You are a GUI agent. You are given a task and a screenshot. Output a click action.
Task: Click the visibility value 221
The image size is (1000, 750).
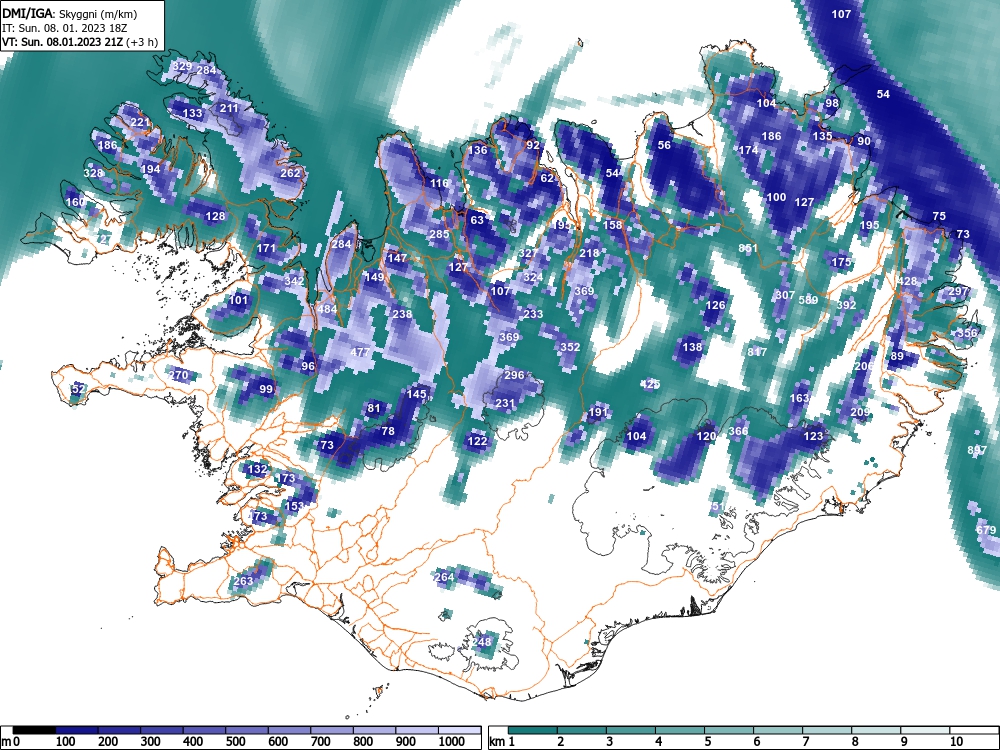(140, 122)
